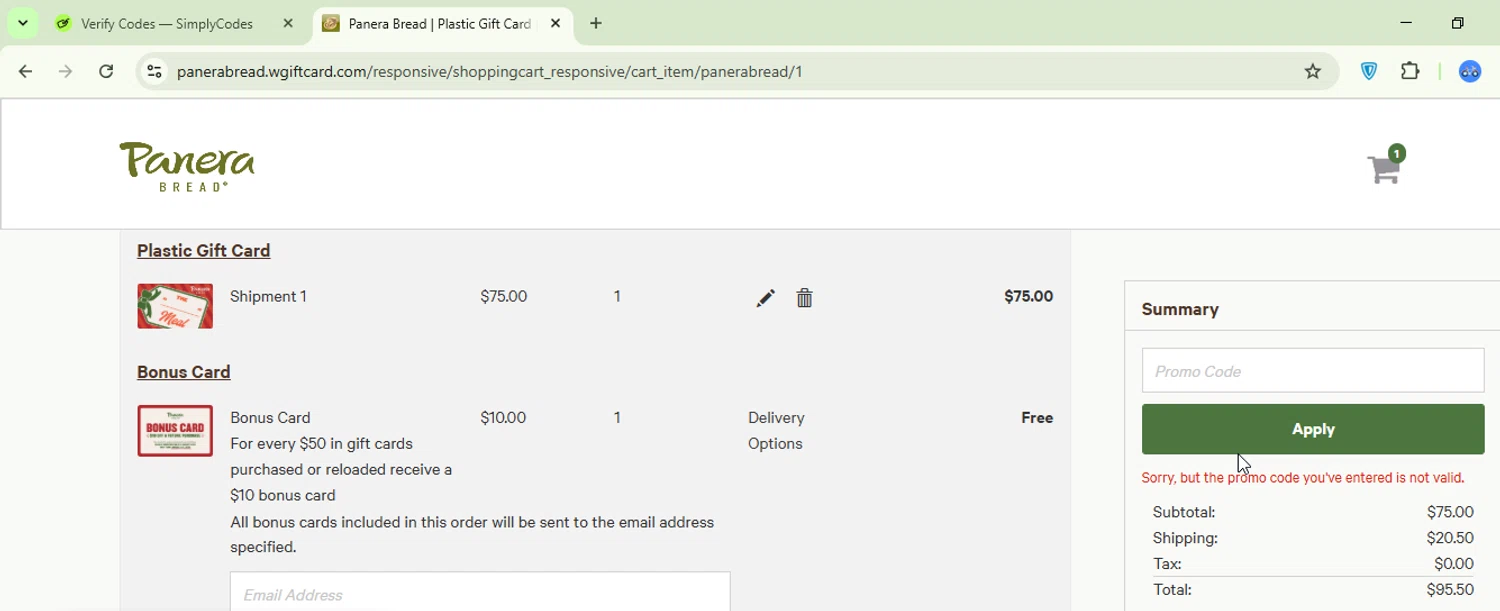
Task: Open the browser profile avatar
Action: (x=1470, y=71)
